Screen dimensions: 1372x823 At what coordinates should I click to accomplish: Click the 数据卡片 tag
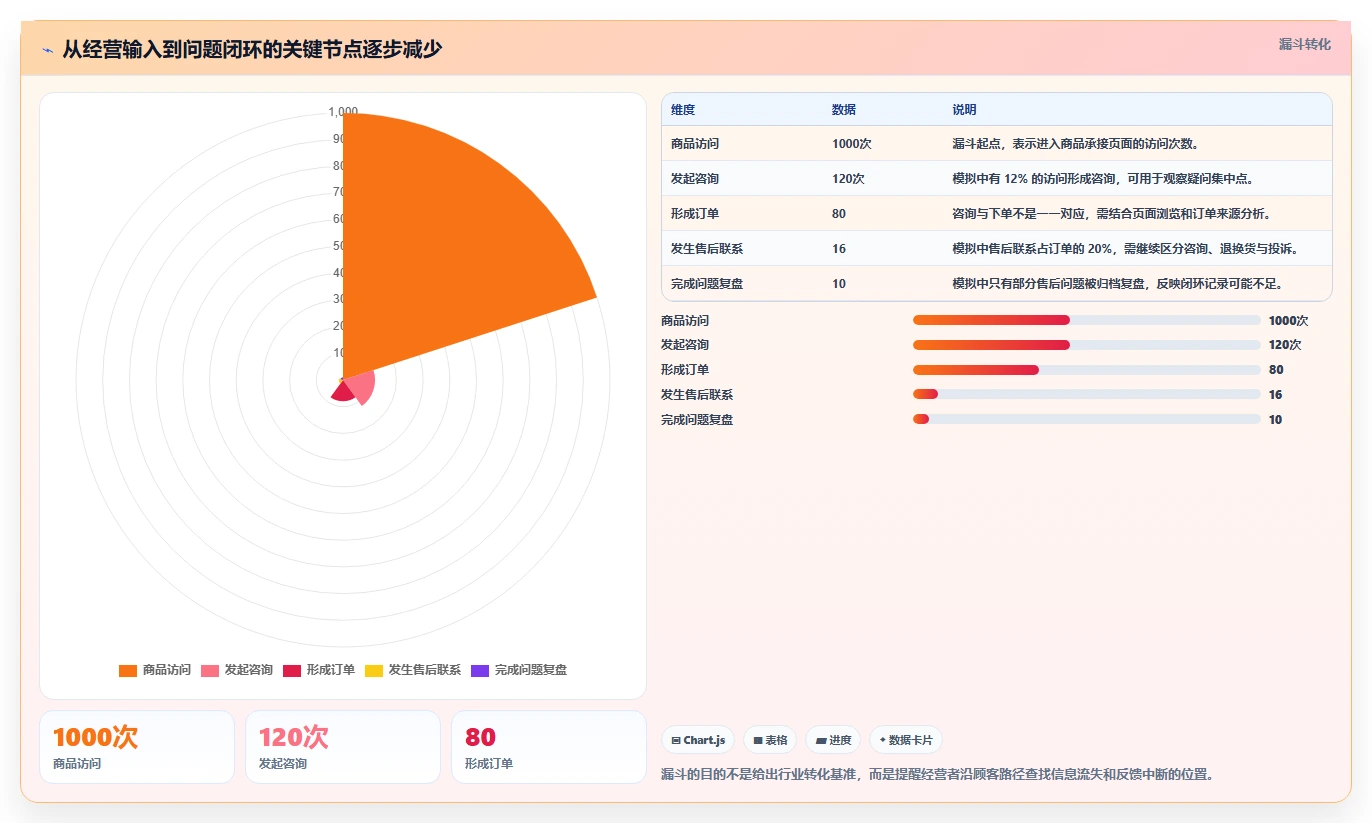[x=906, y=740]
